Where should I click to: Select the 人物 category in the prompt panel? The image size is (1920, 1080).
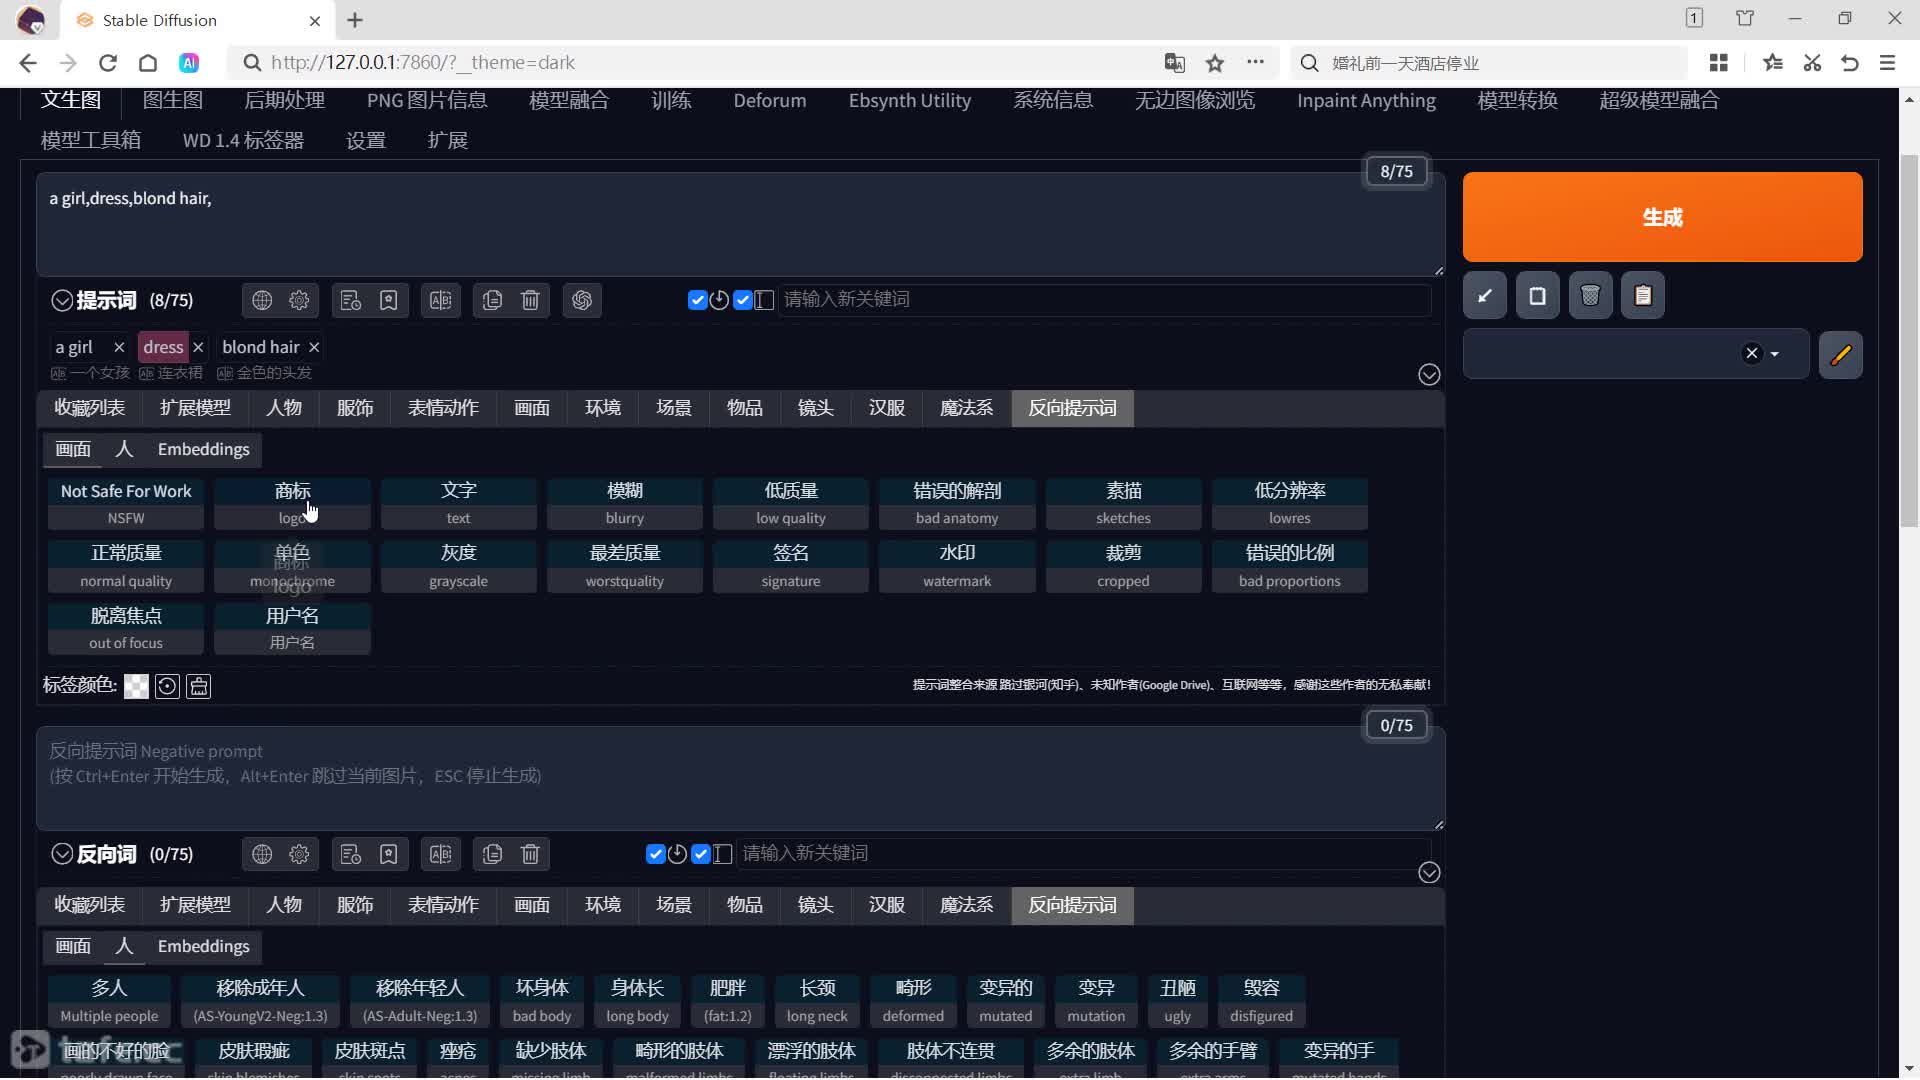click(284, 408)
